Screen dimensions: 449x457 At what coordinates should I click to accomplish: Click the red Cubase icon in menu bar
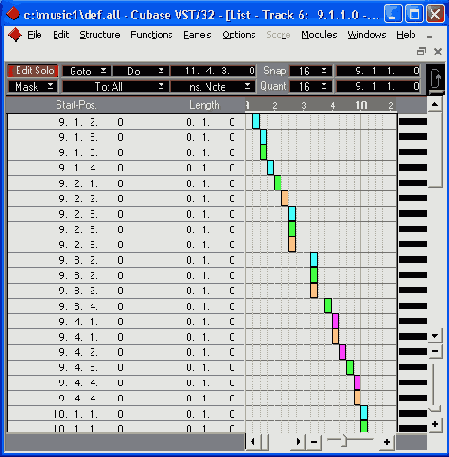point(15,35)
